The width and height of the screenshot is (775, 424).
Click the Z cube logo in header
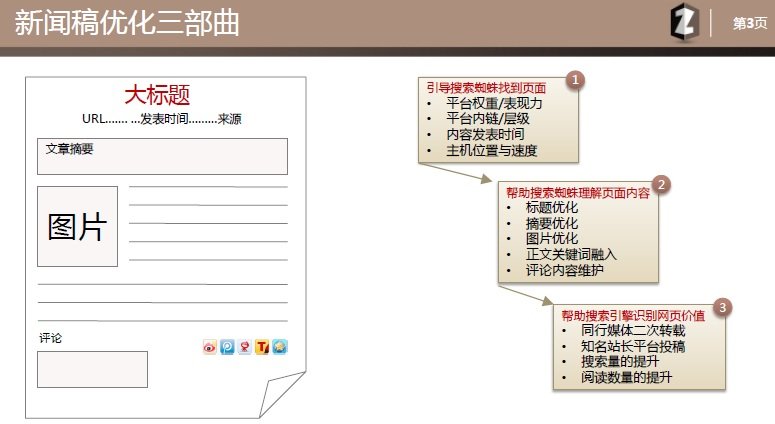coord(685,22)
